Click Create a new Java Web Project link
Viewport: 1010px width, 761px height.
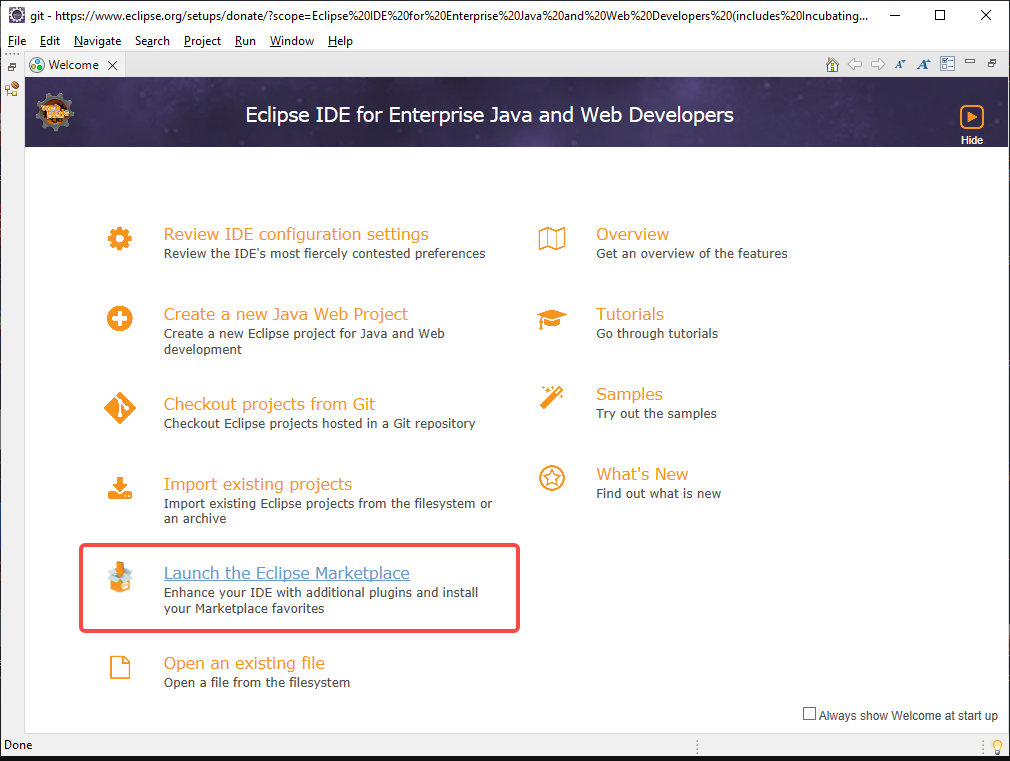pyautogui.click(x=285, y=314)
